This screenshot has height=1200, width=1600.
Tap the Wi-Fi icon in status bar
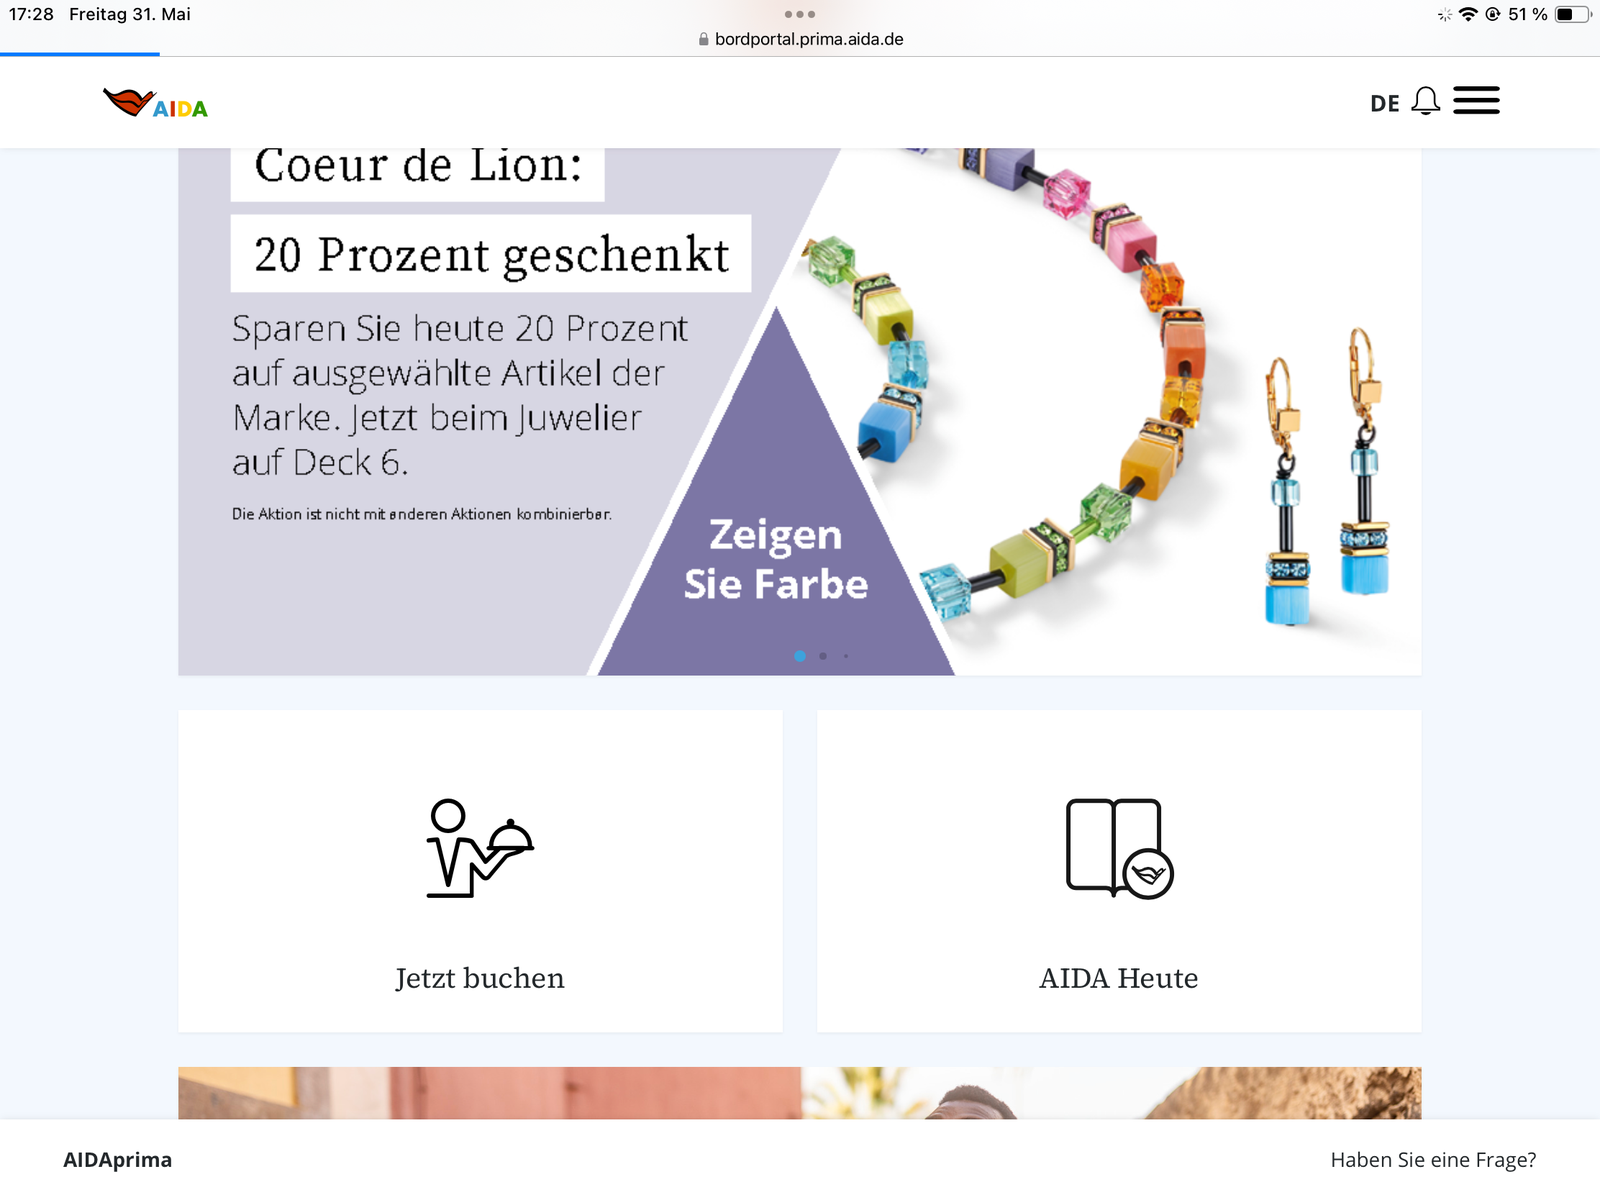point(1468,14)
